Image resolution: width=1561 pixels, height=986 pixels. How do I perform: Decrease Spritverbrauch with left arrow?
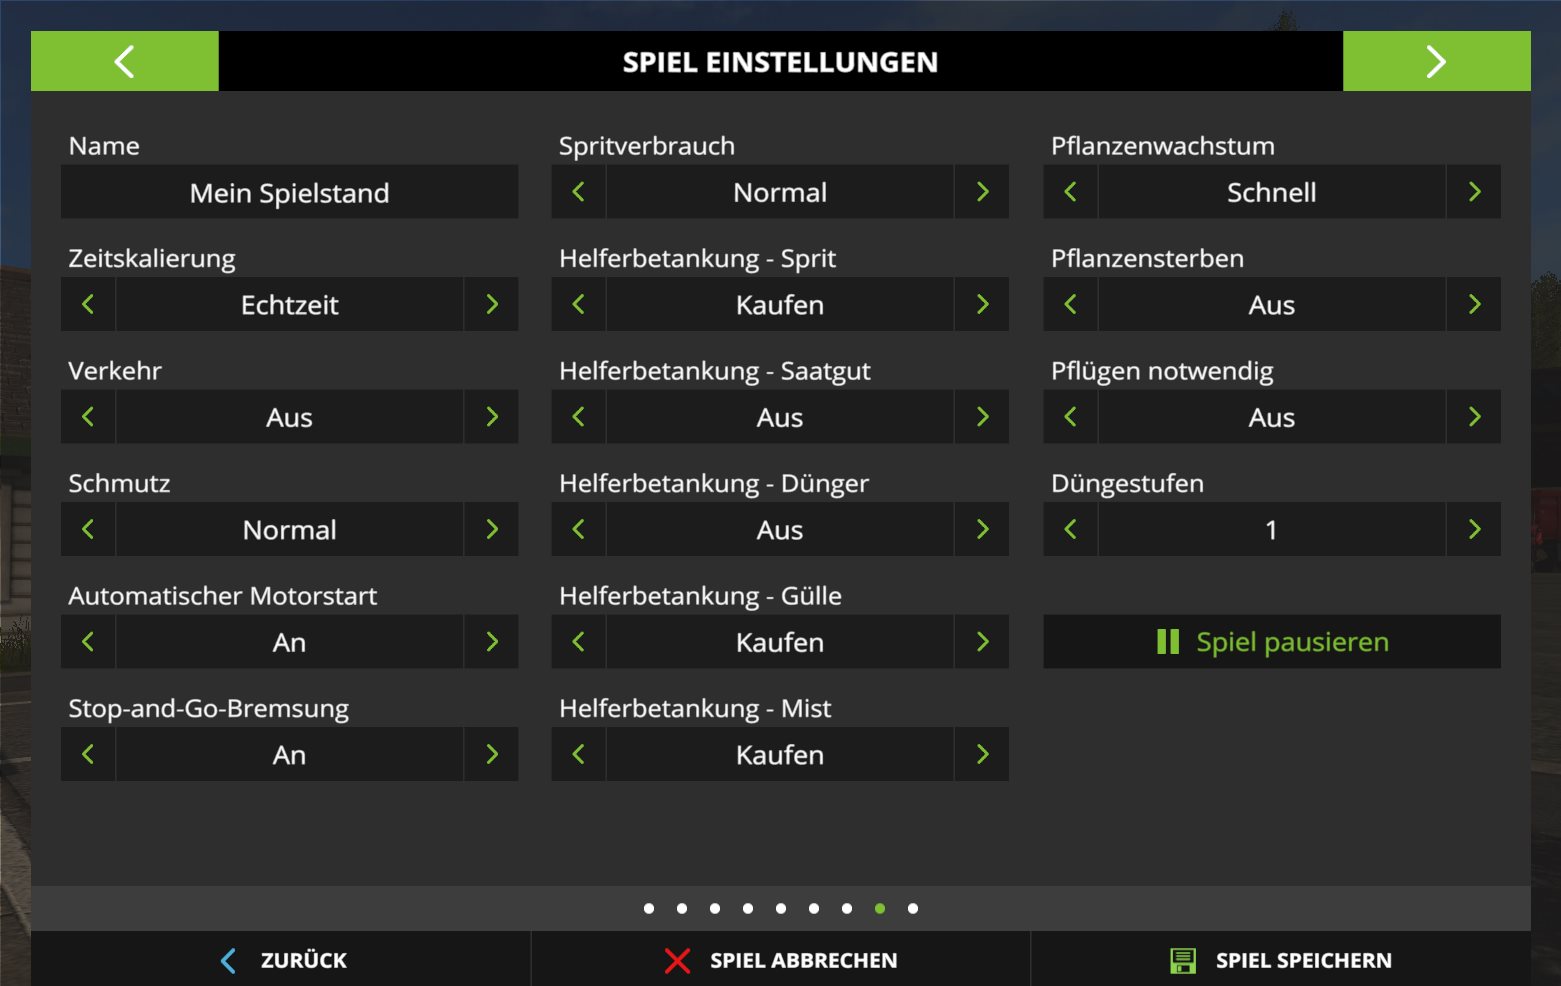click(x=578, y=192)
